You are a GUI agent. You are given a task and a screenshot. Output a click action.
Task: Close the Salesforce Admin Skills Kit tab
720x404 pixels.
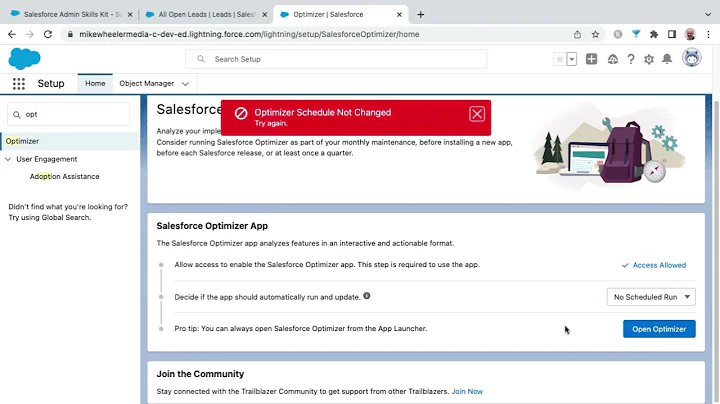click(130, 15)
